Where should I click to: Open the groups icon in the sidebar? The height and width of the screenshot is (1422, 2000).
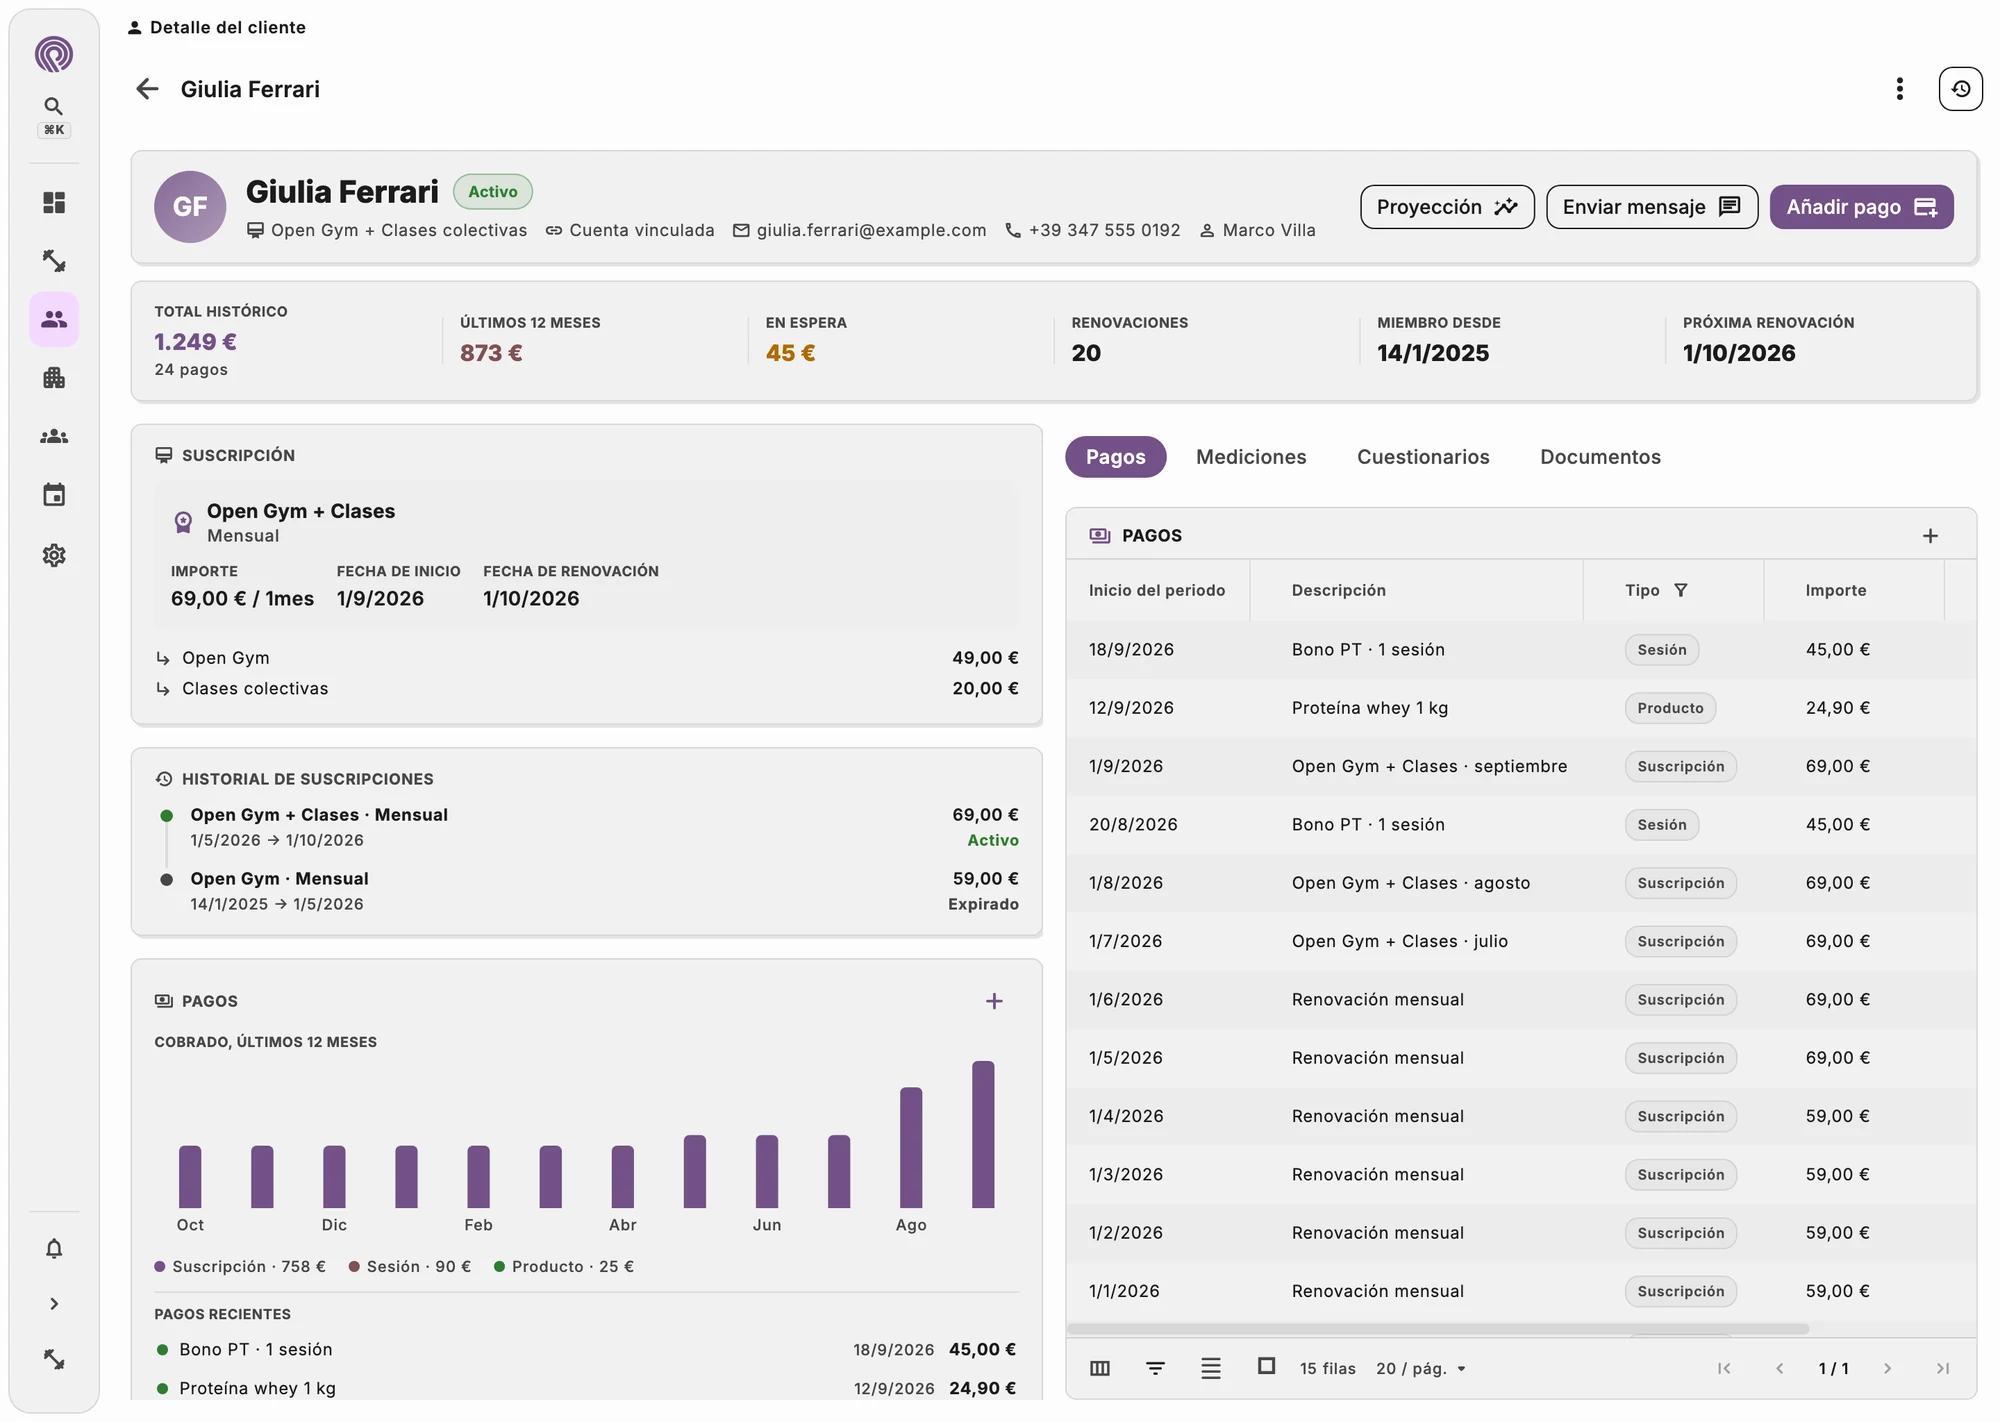(x=54, y=436)
